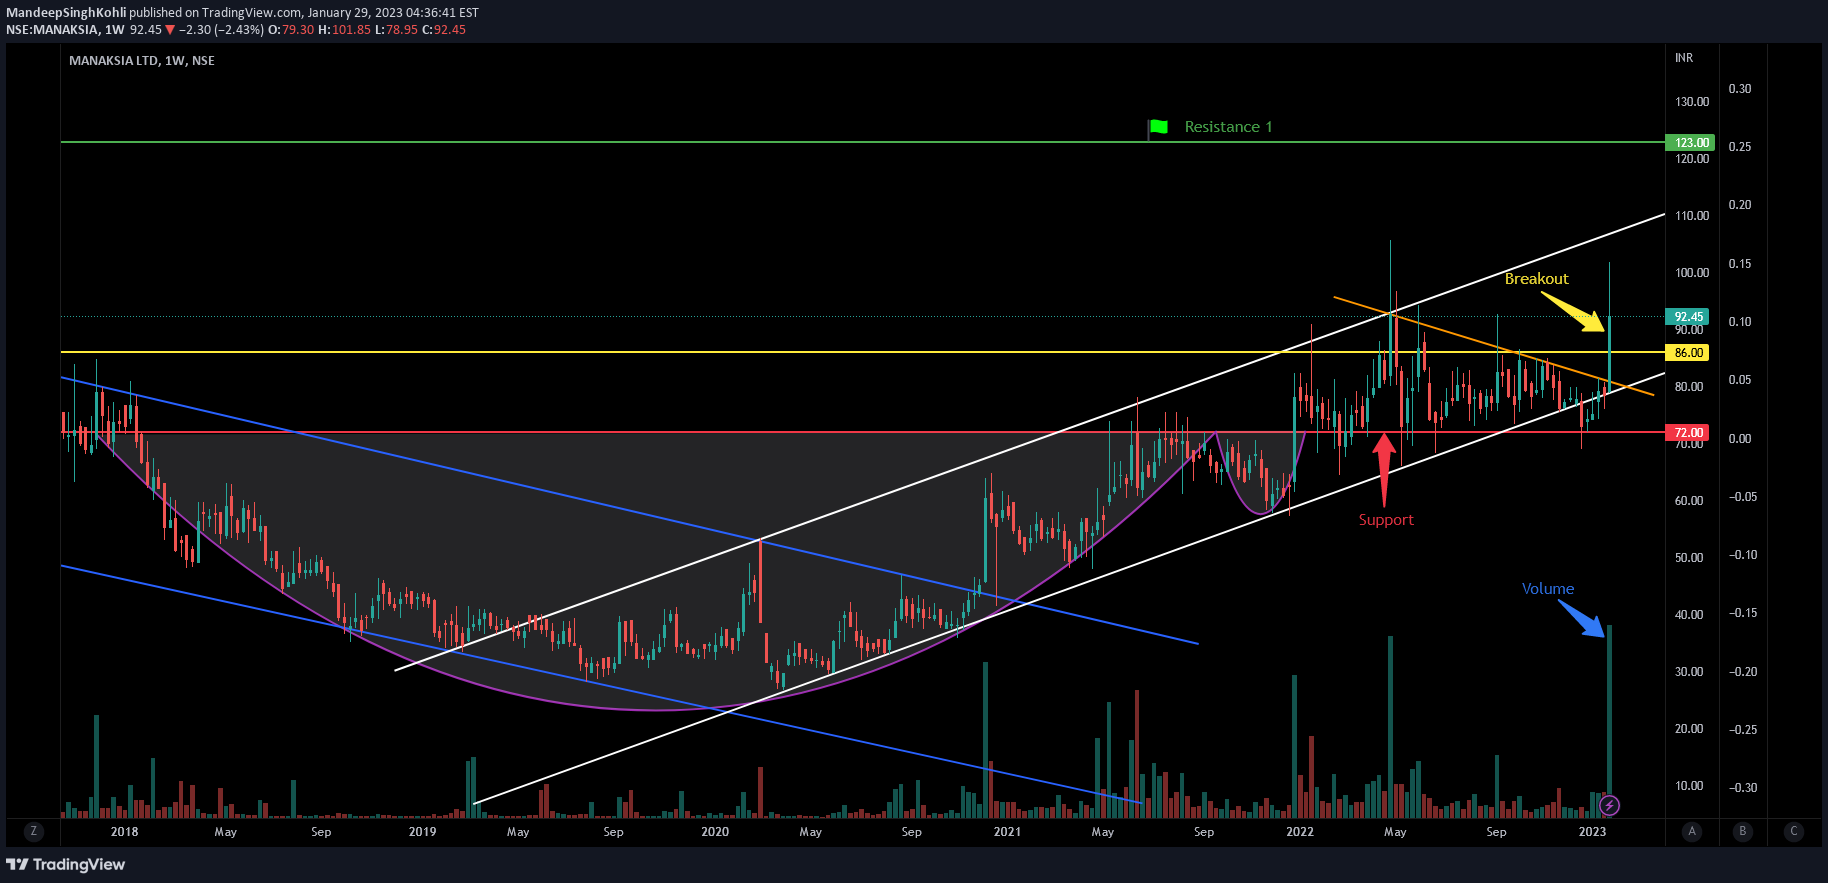This screenshot has height=883, width=1828.
Task: Click the Z timezone button at bottom left
Action: coord(34,831)
